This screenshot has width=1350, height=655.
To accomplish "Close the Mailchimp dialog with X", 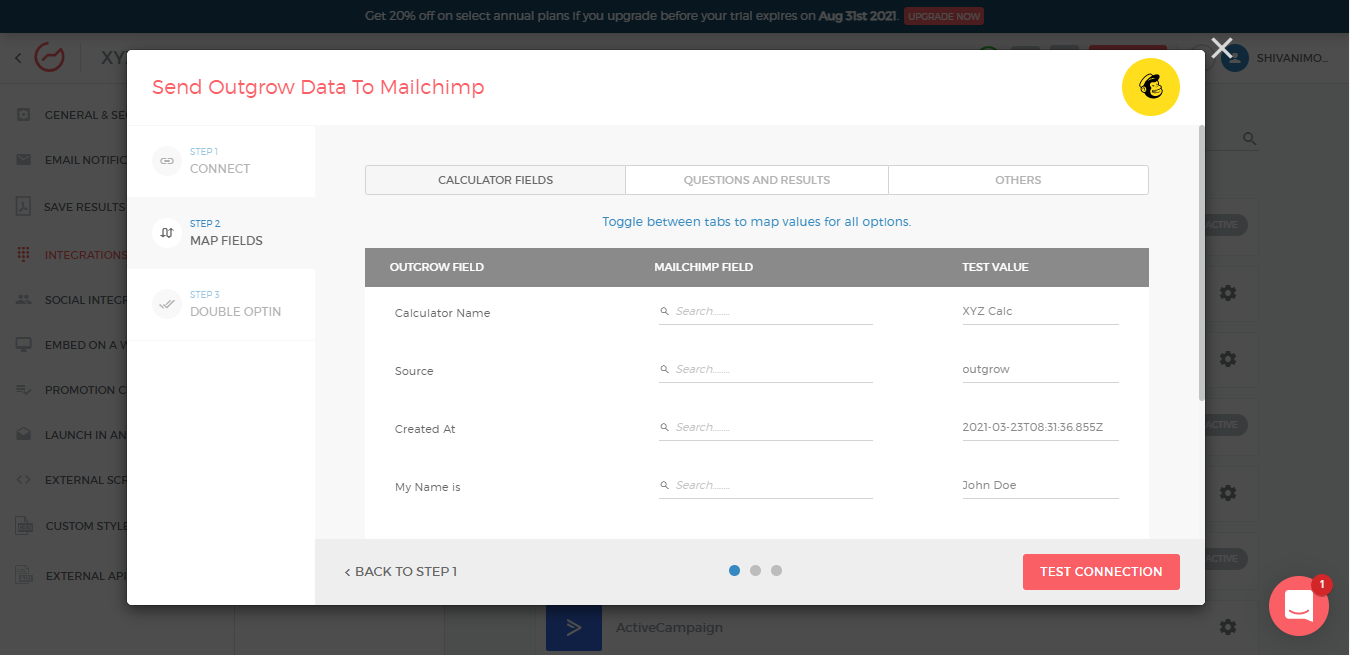I will coord(1221,48).
